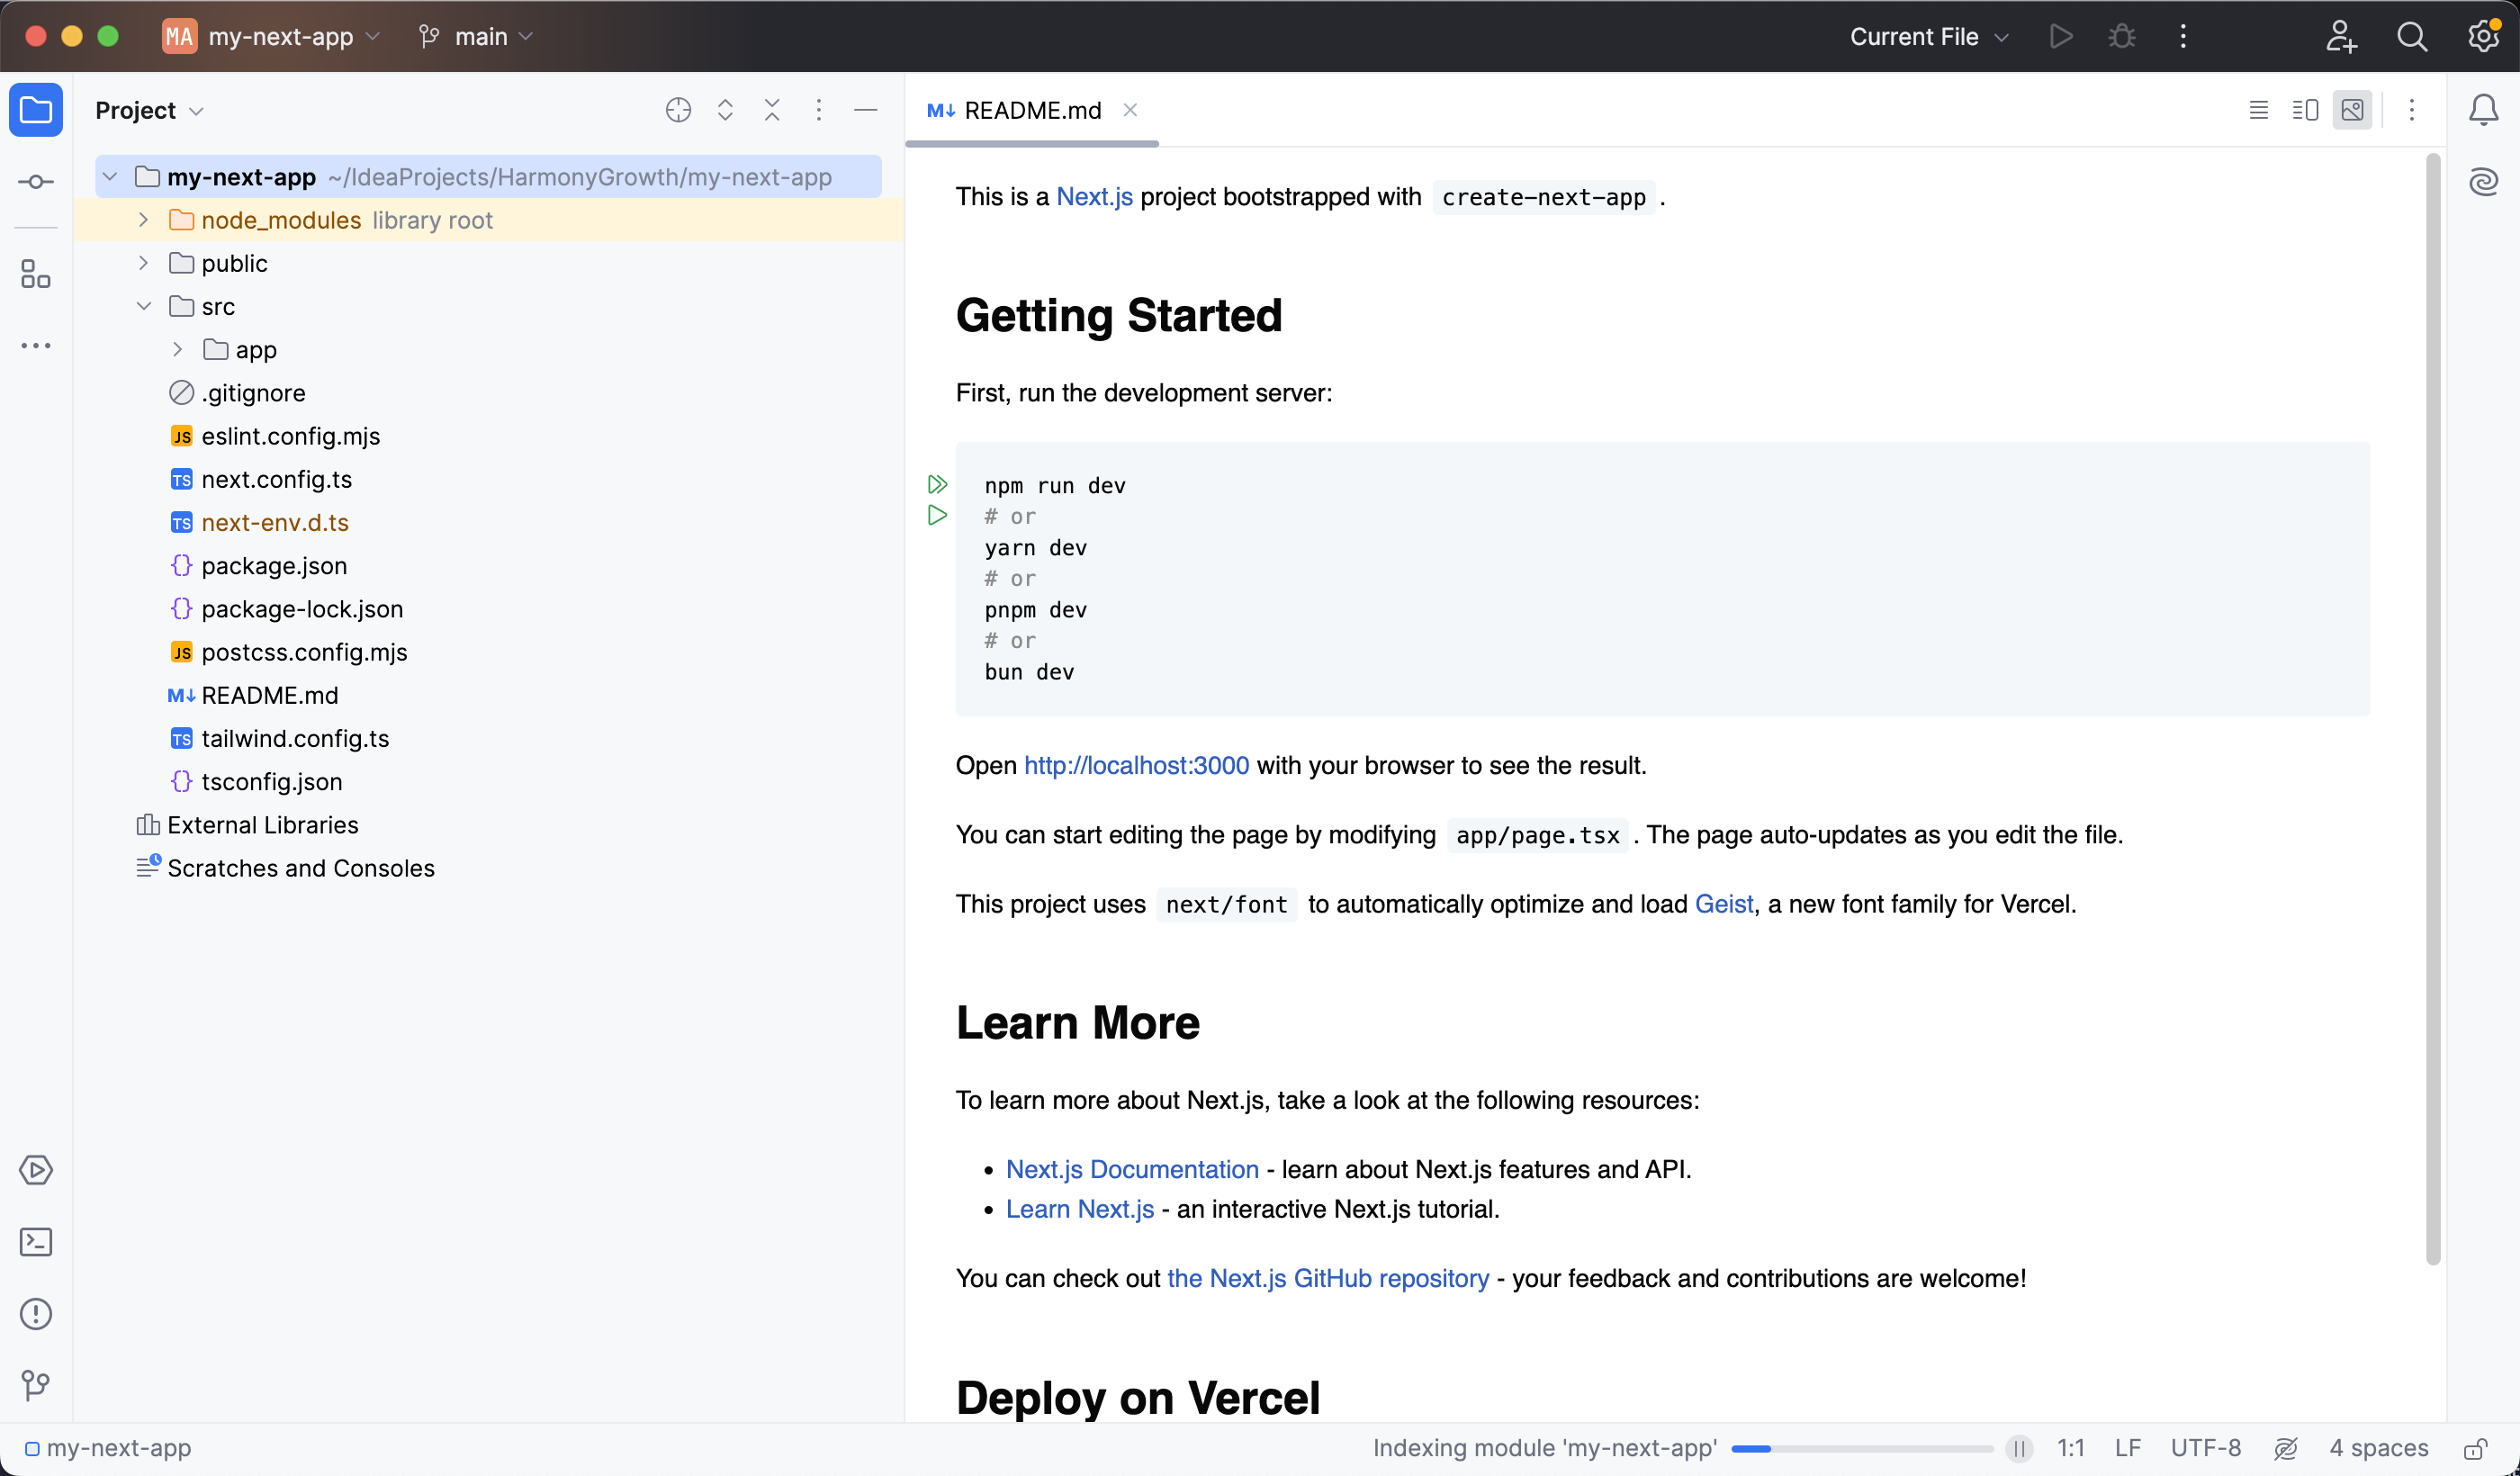2520x1476 pixels.
Task: Click the preview vertical scrollbar
Action: [2433, 709]
